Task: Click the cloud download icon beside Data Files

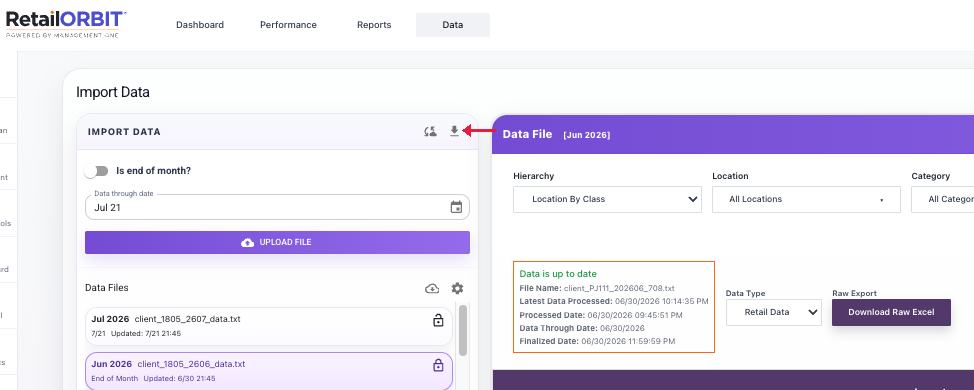Action: point(432,288)
